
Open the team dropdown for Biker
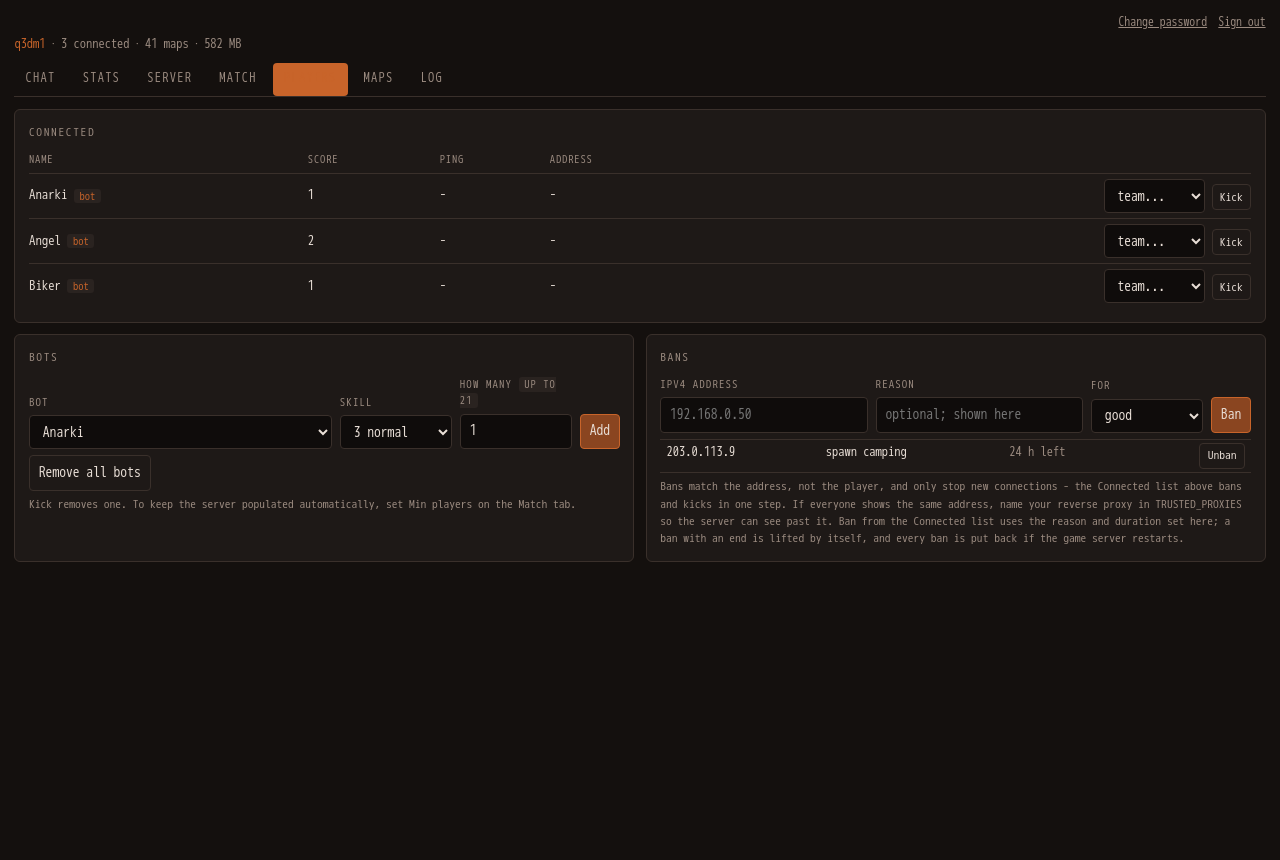[1154, 286]
